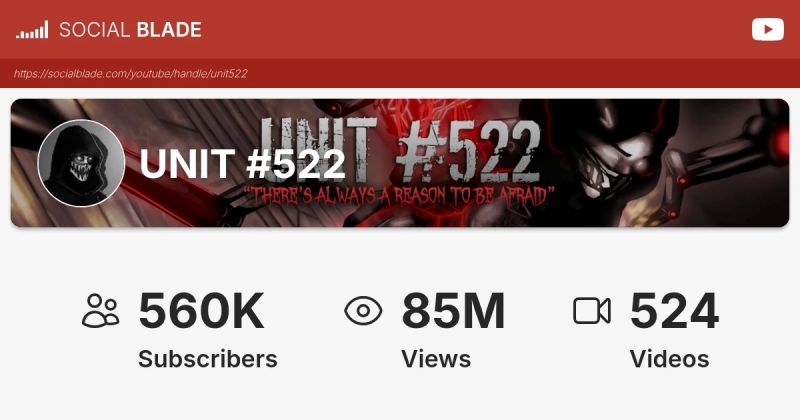Click the red Social Blade header bar
Image resolution: width=800 pixels, height=420 pixels.
(400, 30)
